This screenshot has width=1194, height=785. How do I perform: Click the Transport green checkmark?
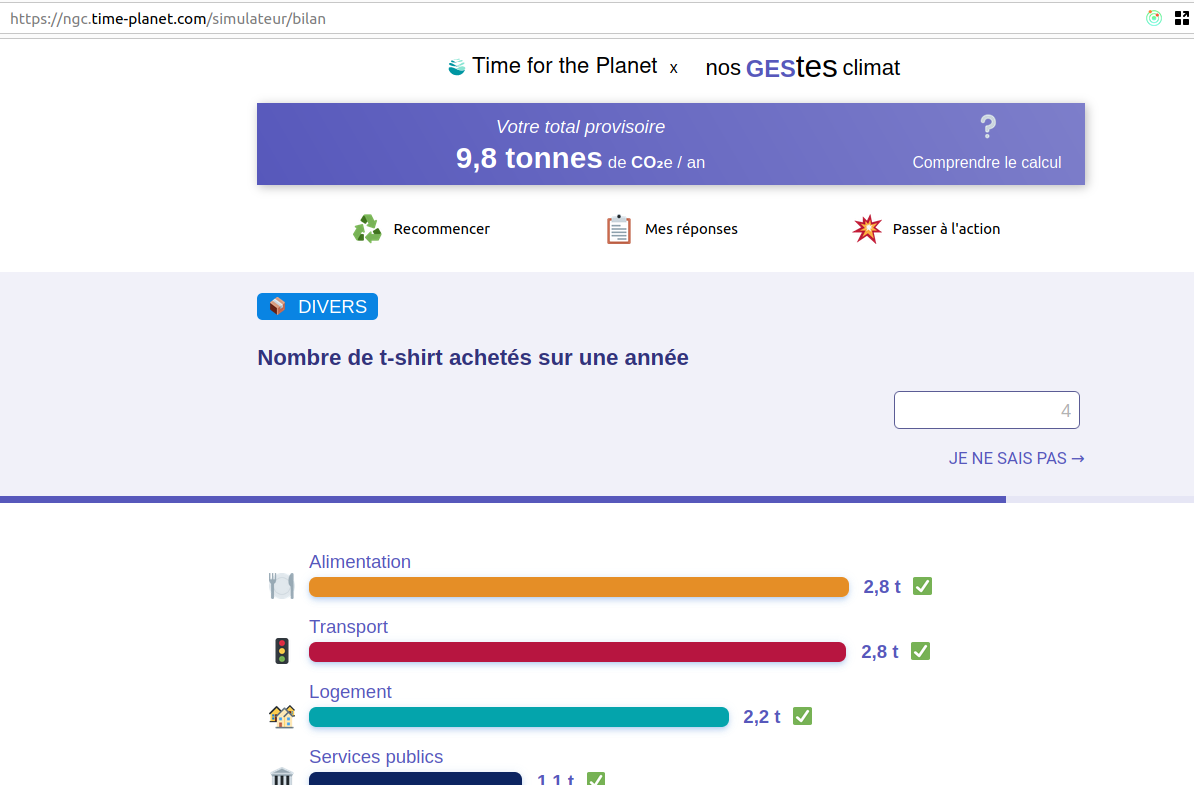[x=920, y=652]
